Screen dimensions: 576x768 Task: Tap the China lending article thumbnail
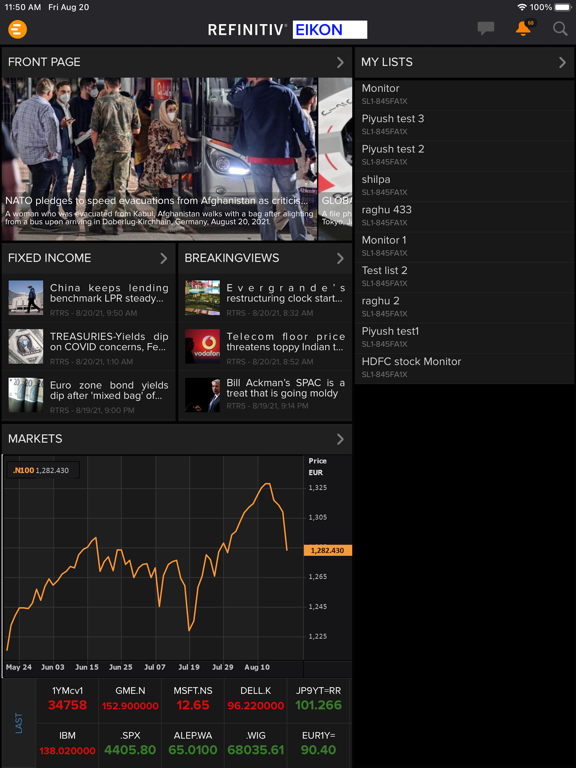coord(26,297)
